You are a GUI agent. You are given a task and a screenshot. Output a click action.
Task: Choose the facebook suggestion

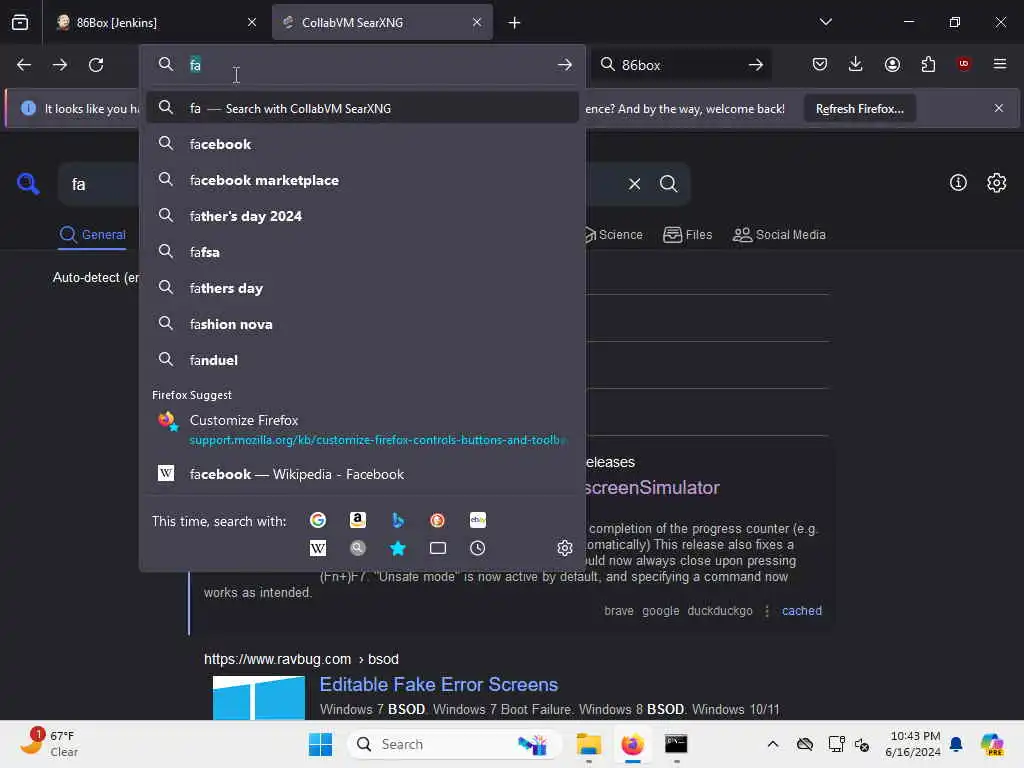tap(362, 144)
